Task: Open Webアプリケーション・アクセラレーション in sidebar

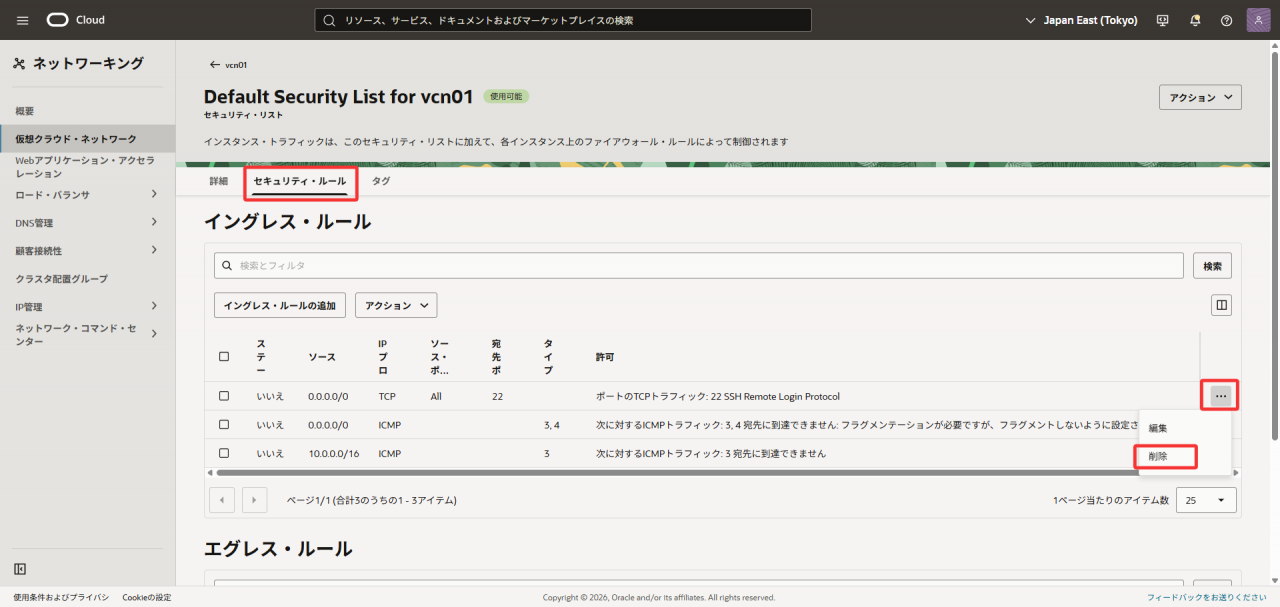Action: point(85,166)
